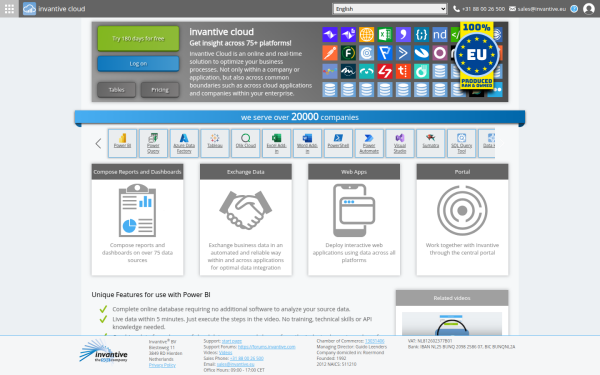Image resolution: width=600 pixels, height=375 pixels.
Task: Open the Tables button
Action: (116, 90)
